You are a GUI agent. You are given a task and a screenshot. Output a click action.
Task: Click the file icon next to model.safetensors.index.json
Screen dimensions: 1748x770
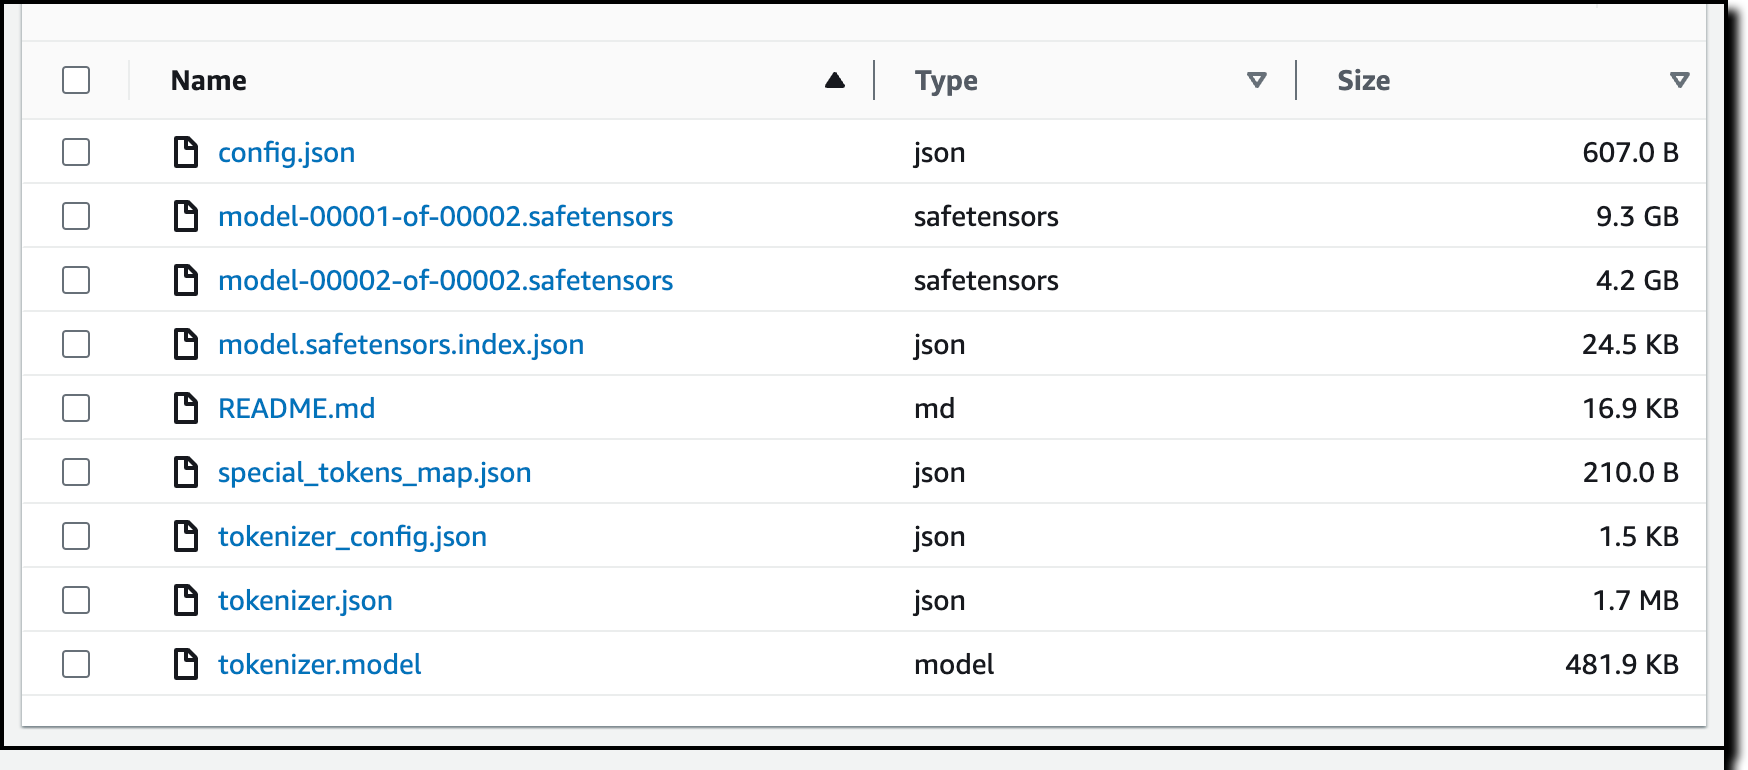click(186, 344)
